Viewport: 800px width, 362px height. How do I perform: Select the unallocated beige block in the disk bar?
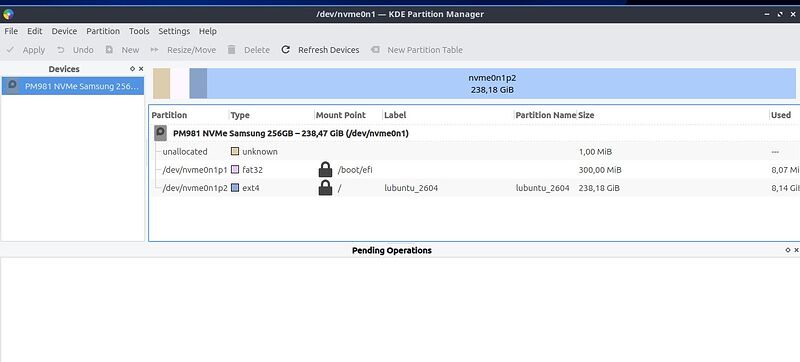pyautogui.click(x=161, y=83)
